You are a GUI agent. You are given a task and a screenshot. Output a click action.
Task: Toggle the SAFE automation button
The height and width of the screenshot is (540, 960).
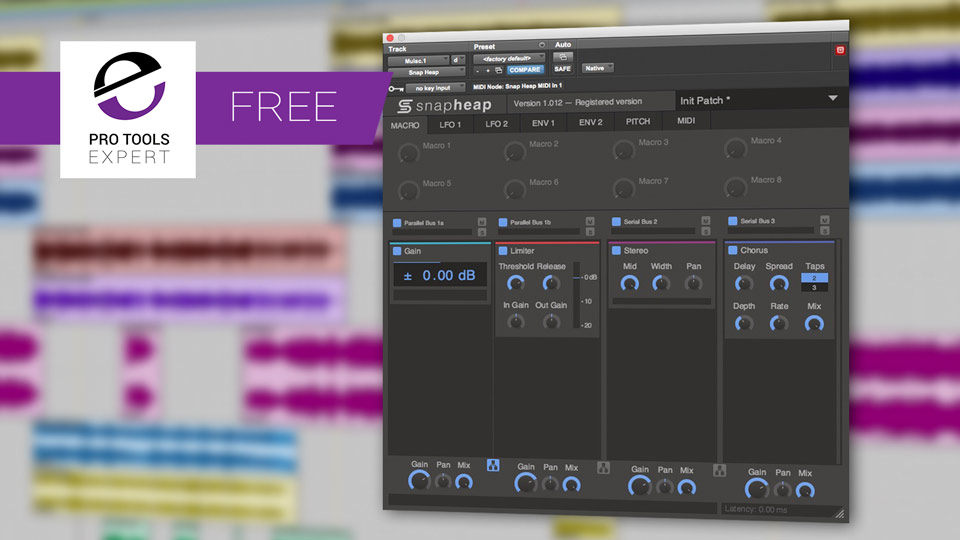pos(562,69)
